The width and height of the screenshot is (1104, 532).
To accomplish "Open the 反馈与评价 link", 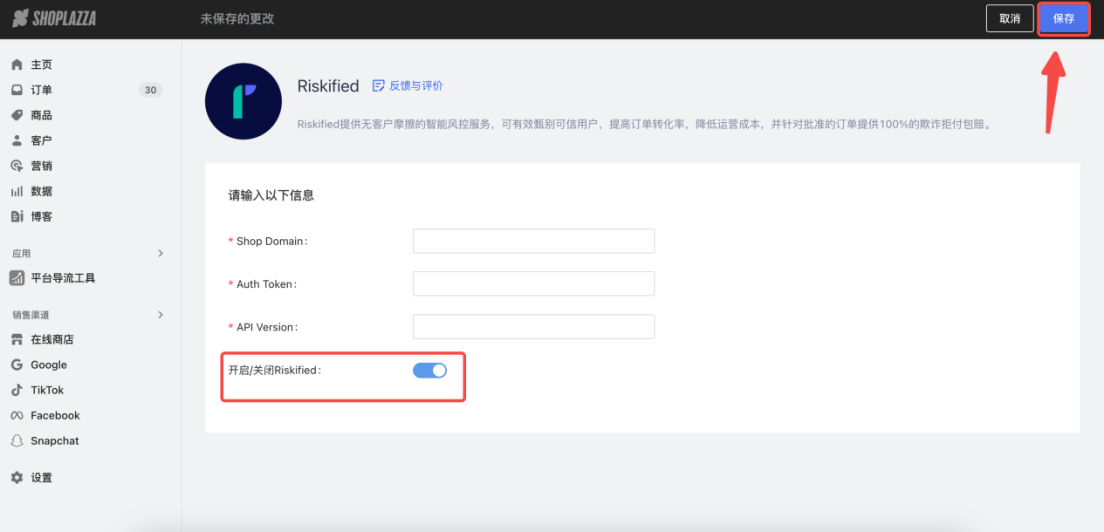I will click(x=416, y=86).
